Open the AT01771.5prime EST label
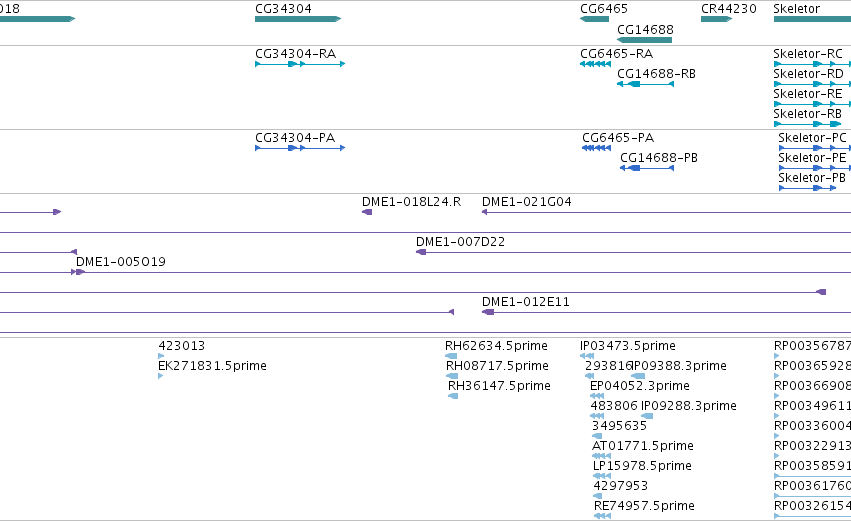The height and width of the screenshot is (521, 851). tap(643, 447)
